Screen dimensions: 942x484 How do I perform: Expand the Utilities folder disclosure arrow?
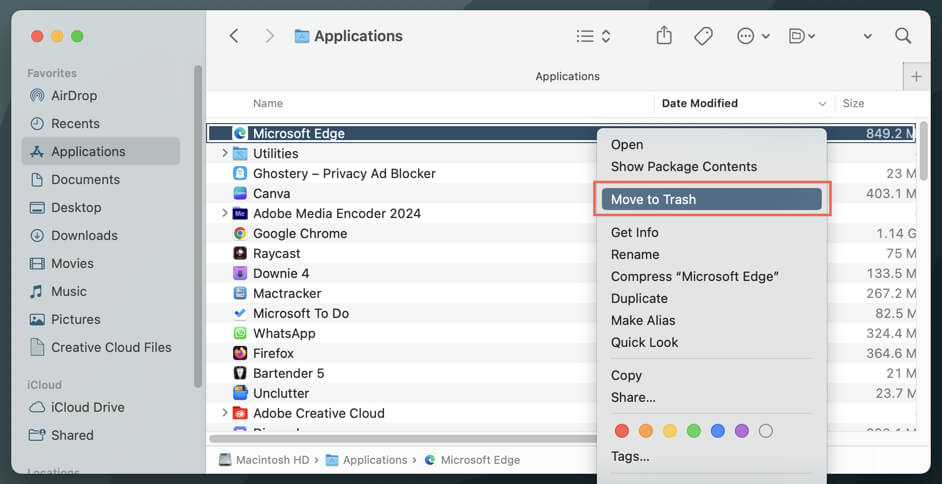[224, 153]
